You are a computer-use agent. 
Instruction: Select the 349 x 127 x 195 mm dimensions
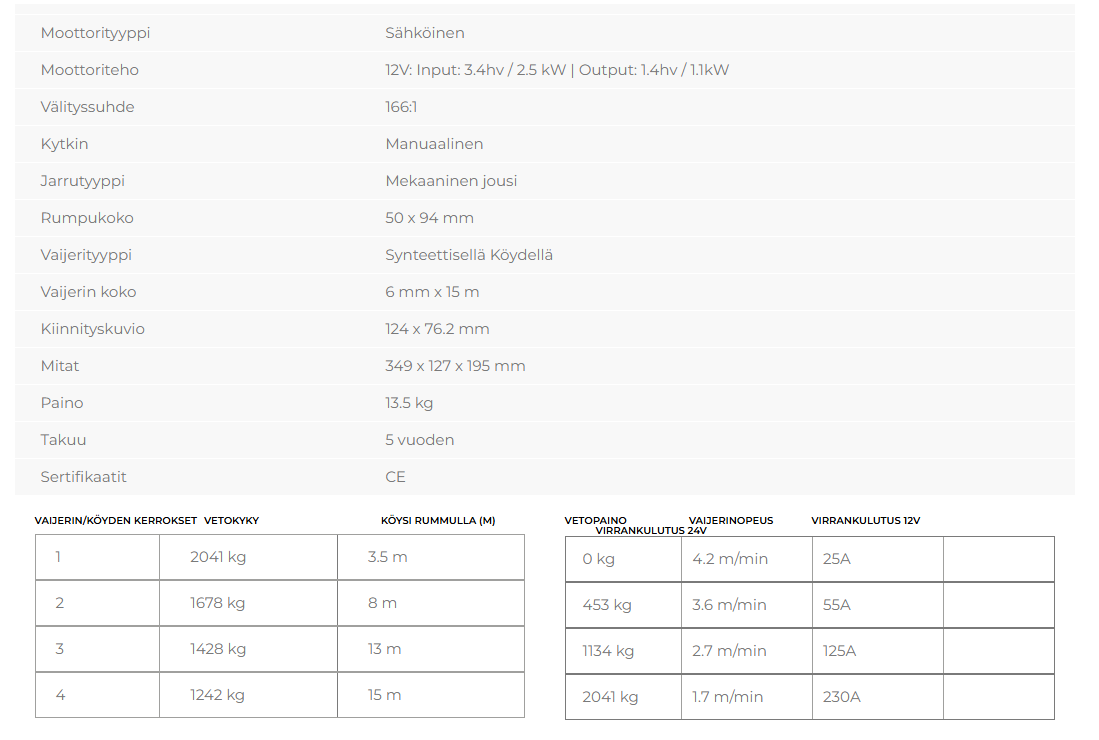point(455,366)
